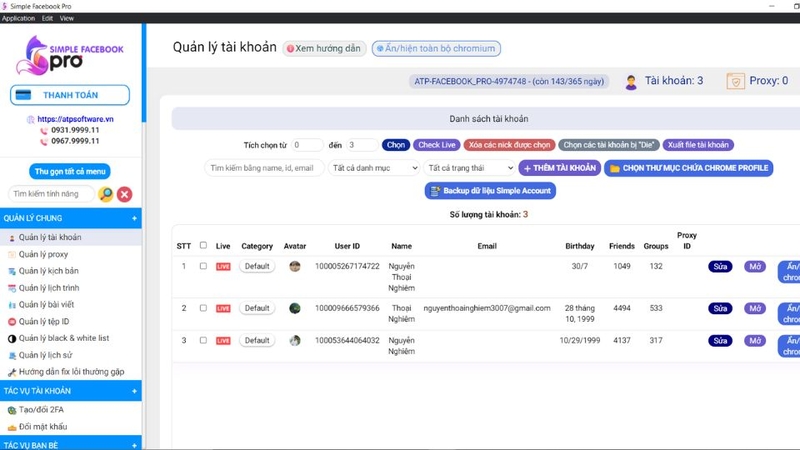
Task: Tick the checkbox for account row 1
Action: [x=203, y=266]
